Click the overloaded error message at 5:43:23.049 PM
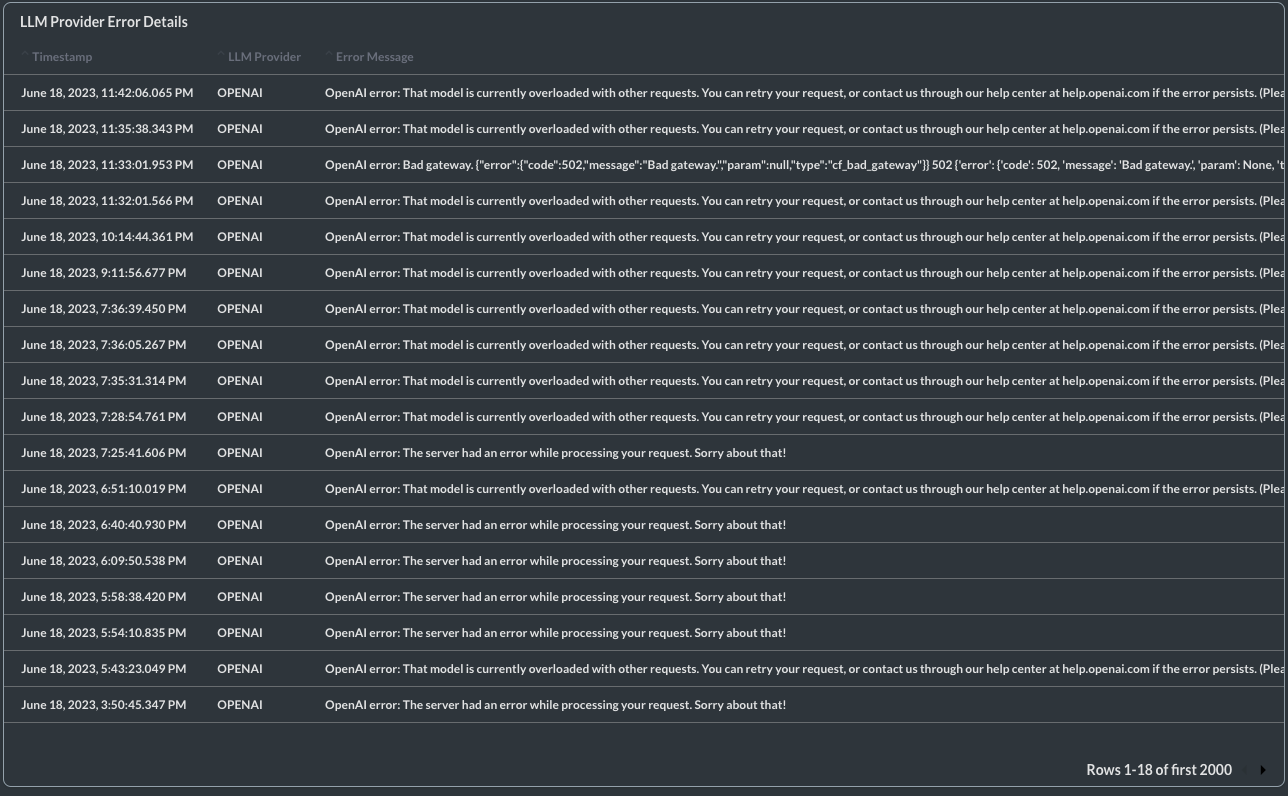 click(804, 669)
